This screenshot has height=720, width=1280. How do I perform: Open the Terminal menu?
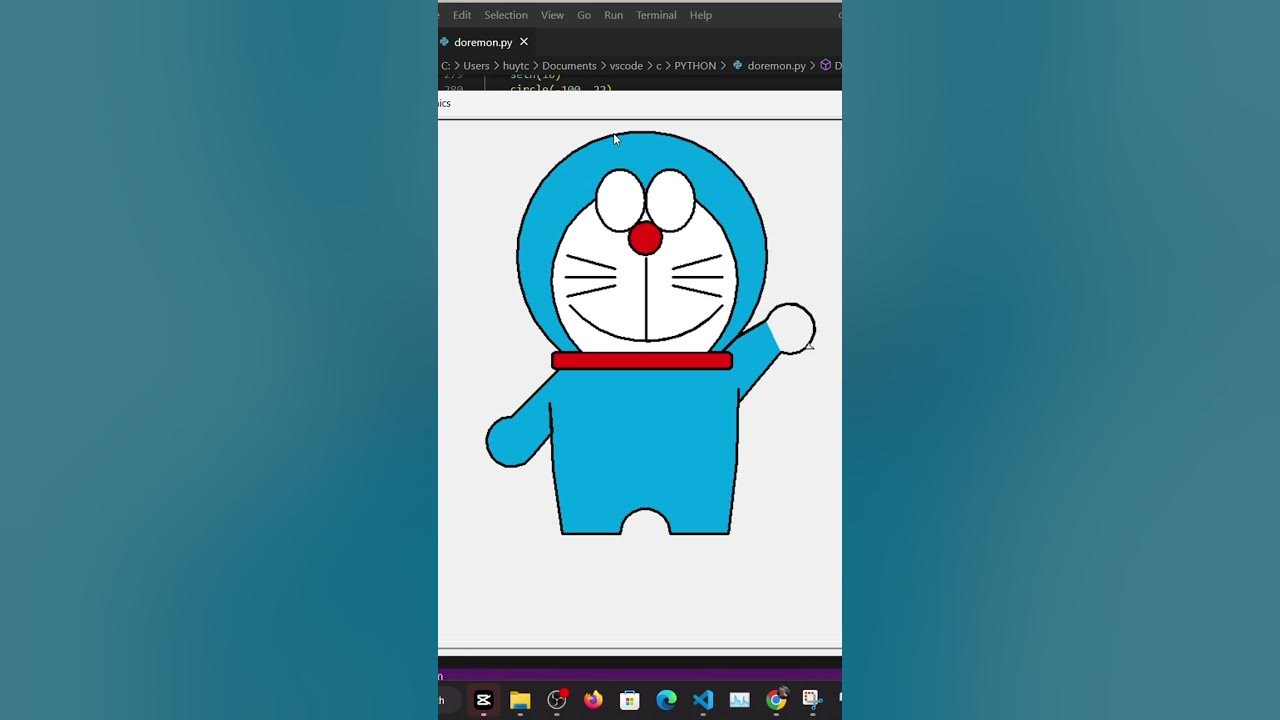click(x=656, y=15)
